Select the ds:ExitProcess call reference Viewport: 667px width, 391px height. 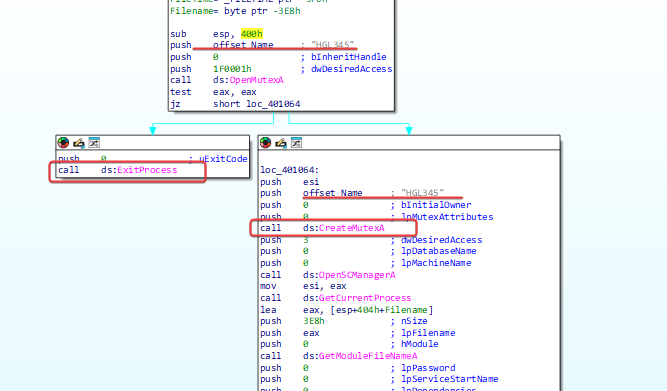point(139,170)
